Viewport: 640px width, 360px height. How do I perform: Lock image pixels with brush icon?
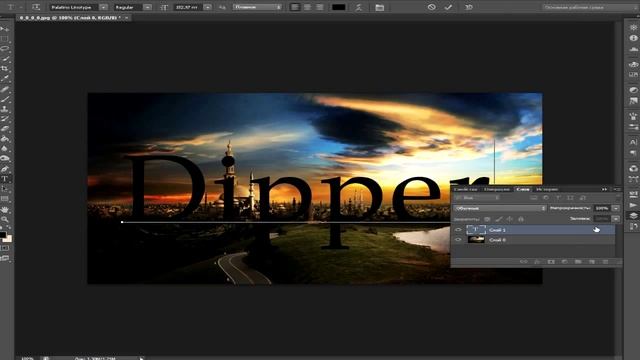[x=498, y=219]
